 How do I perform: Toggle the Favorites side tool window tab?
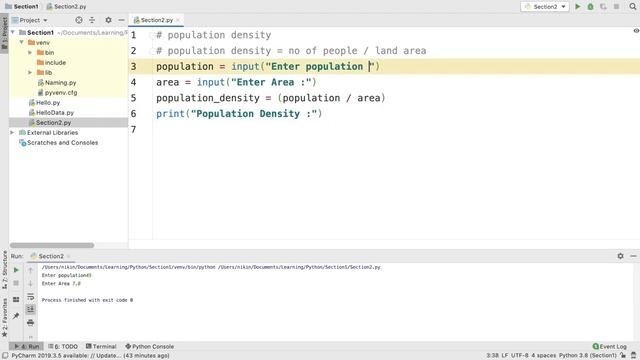click(4, 318)
